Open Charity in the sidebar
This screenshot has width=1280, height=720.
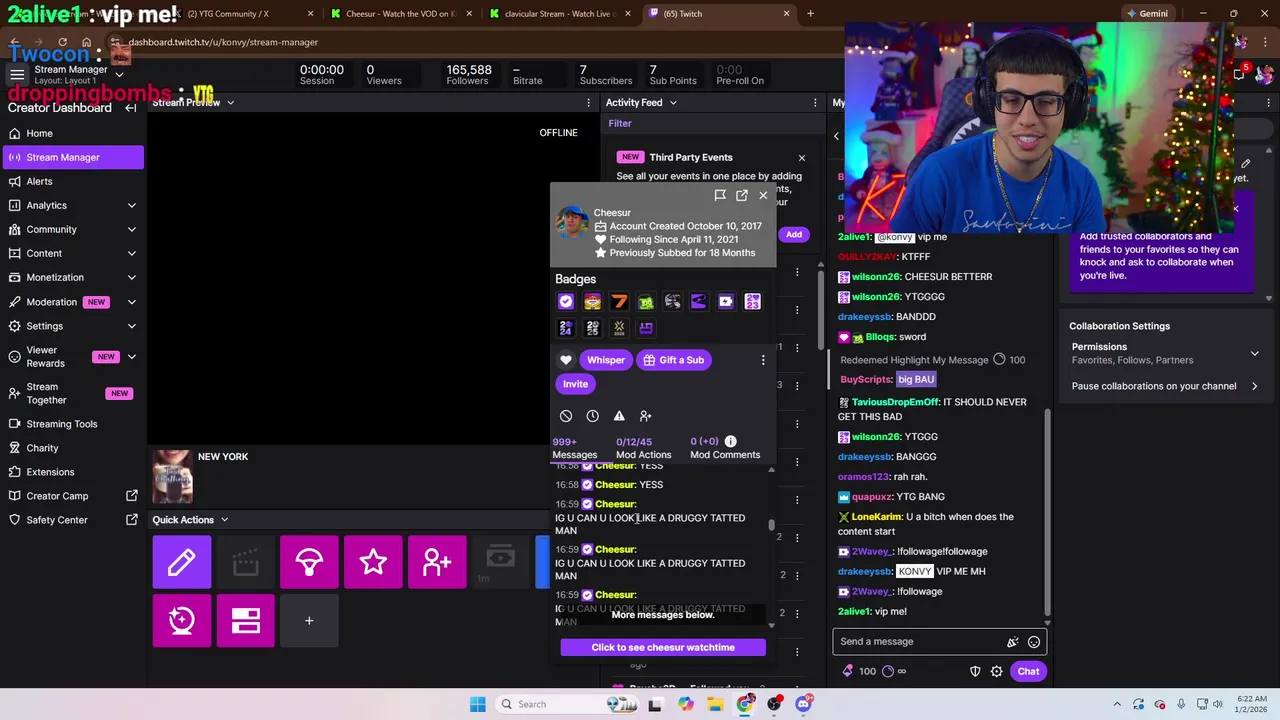[72, 448]
